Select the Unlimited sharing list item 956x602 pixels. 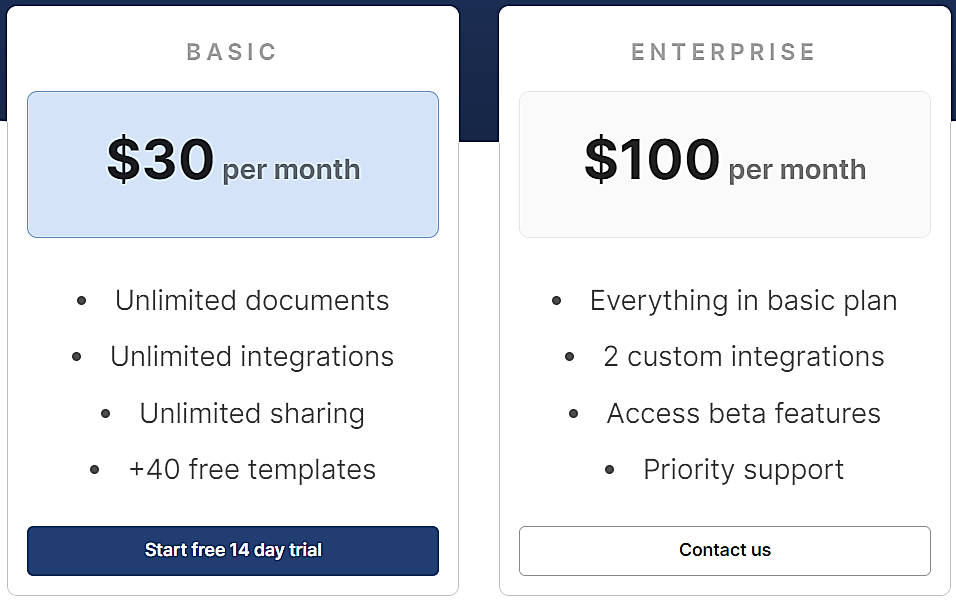tap(252, 413)
